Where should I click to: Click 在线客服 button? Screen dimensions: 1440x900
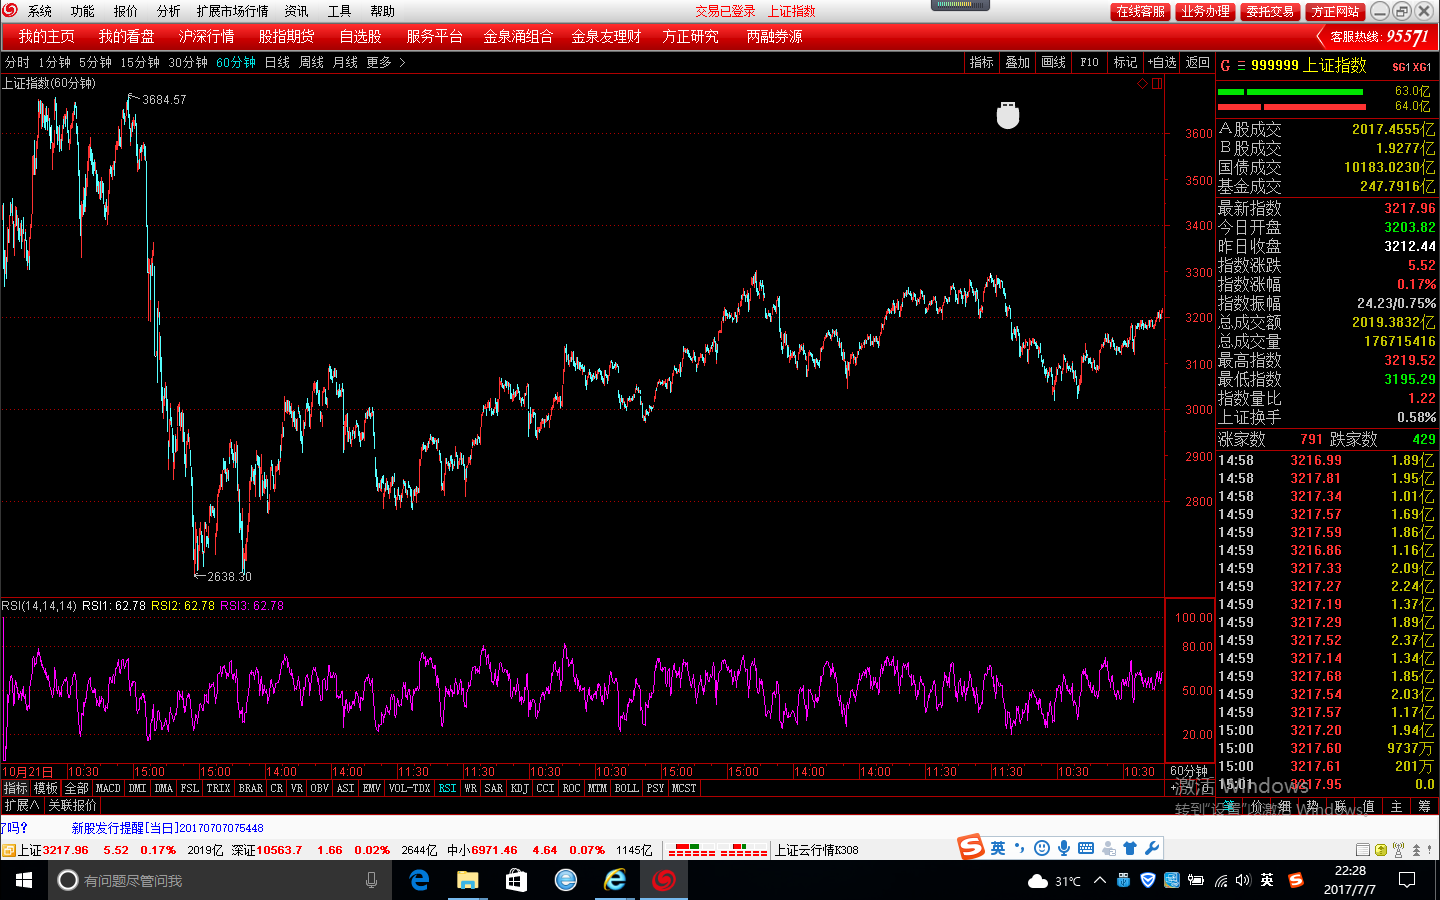pyautogui.click(x=1141, y=12)
